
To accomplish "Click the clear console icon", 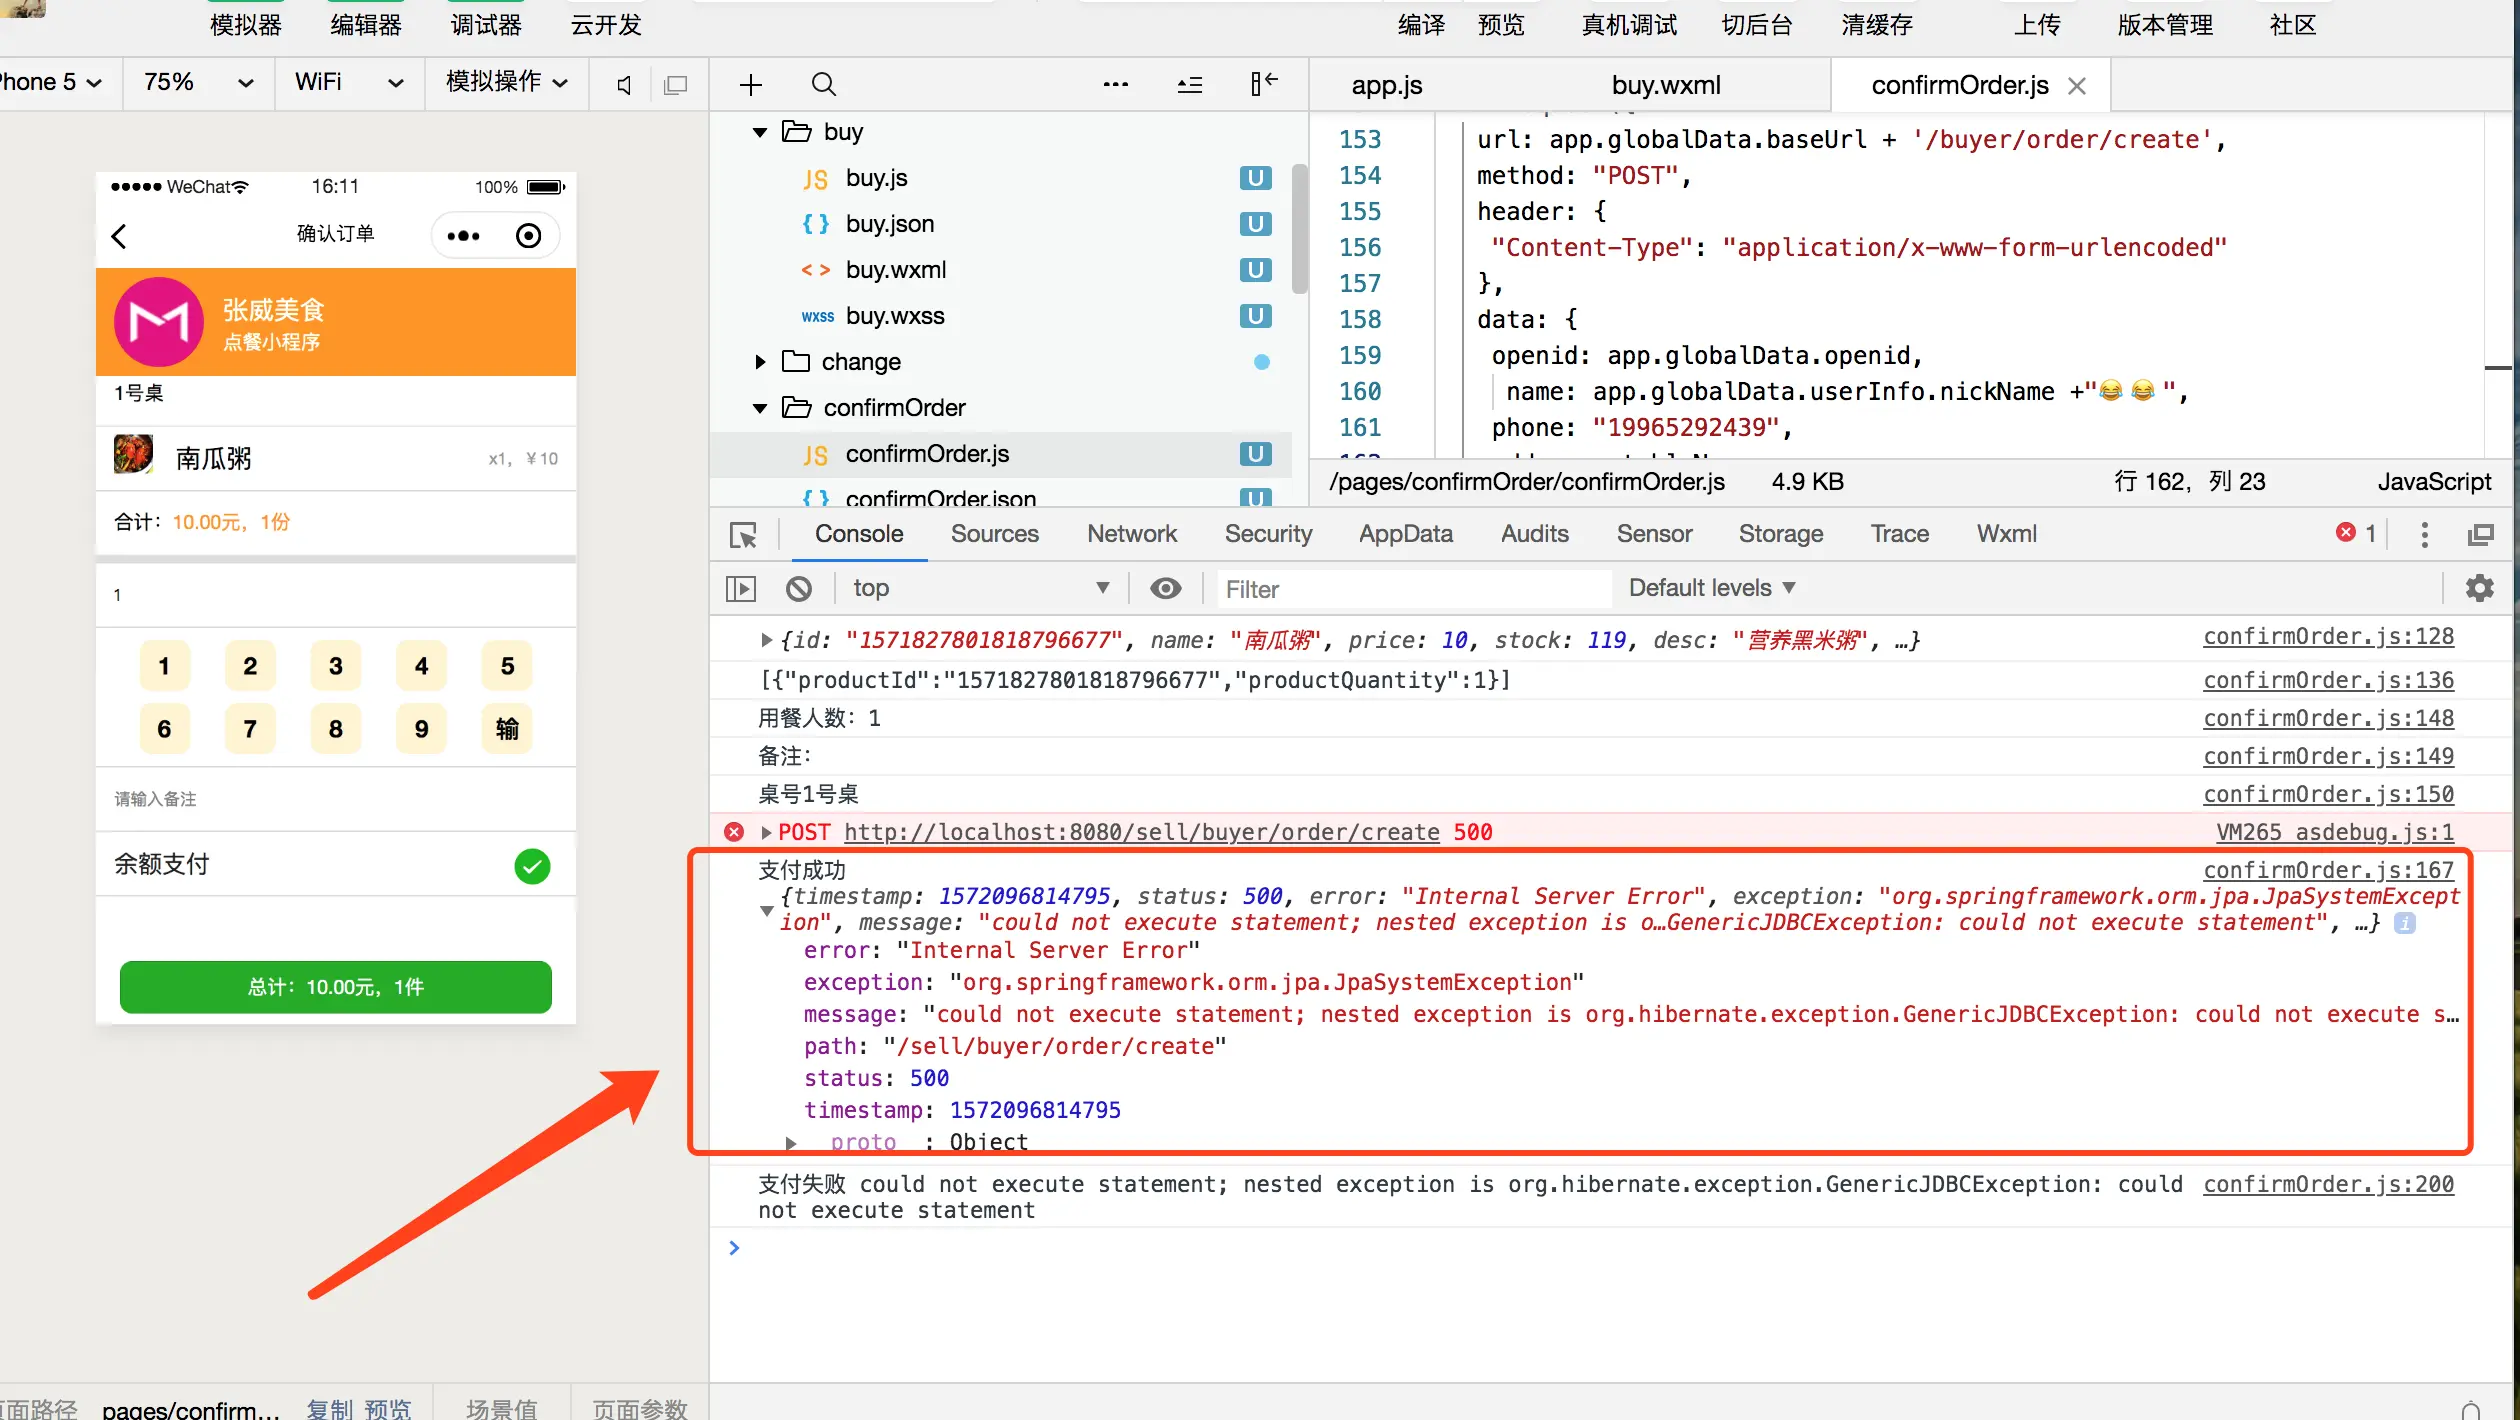I will [799, 589].
